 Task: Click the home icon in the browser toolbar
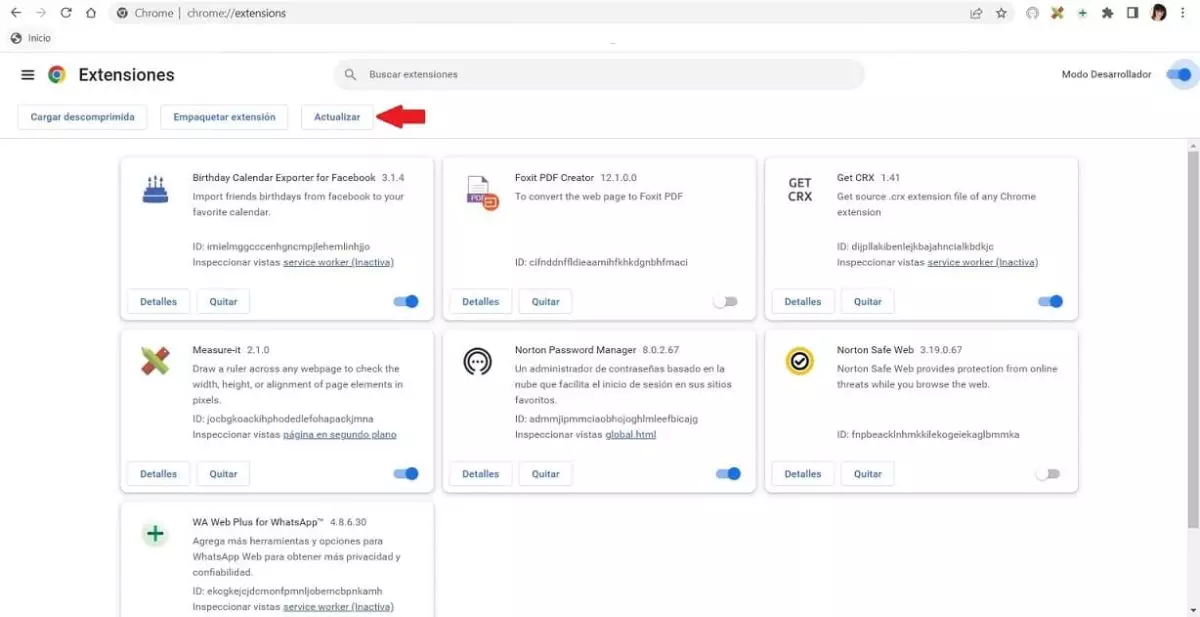click(x=89, y=13)
